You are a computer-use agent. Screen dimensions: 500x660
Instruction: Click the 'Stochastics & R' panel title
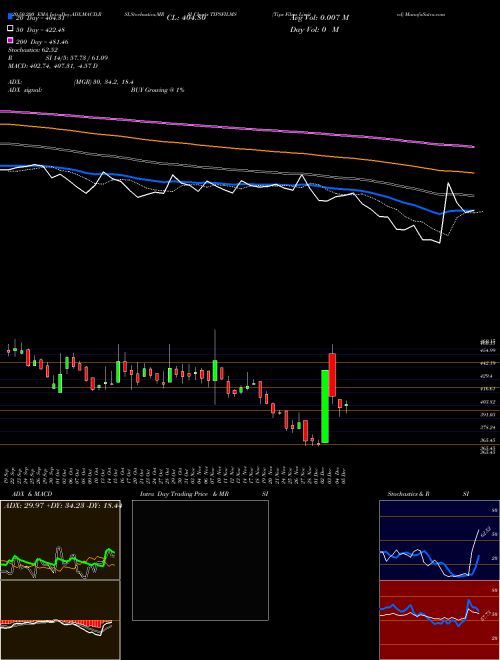tap(409, 494)
